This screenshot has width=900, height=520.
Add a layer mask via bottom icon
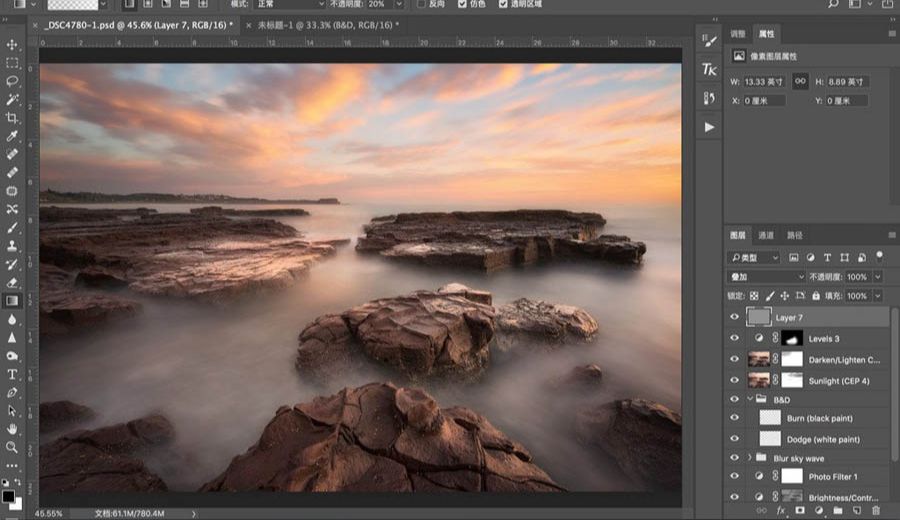coord(800,510)
